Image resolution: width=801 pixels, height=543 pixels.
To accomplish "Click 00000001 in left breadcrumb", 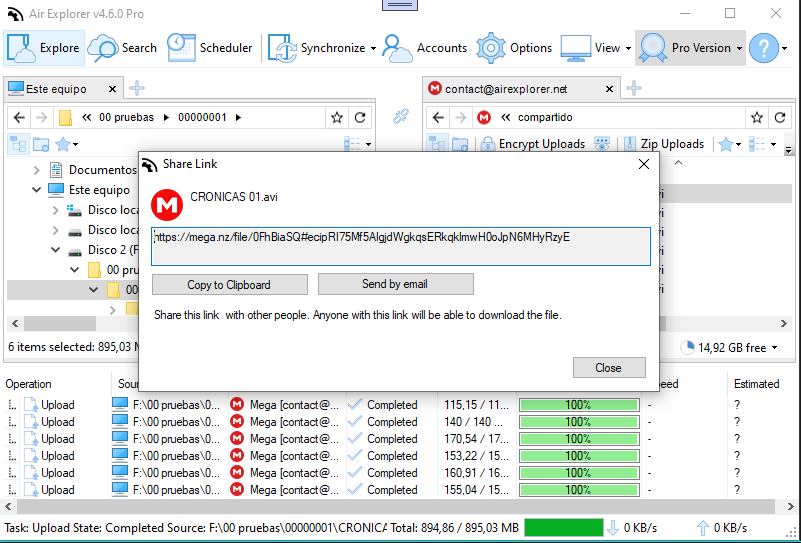I will pos(202,117).
